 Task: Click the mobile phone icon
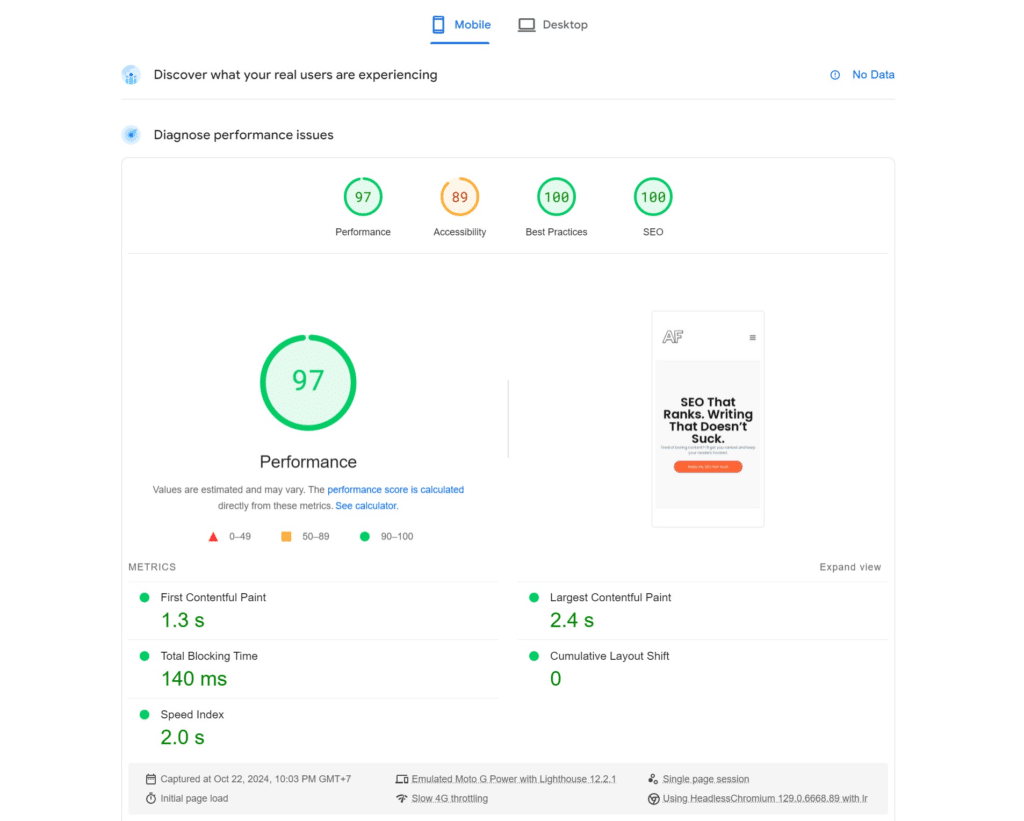pos(438,25)
